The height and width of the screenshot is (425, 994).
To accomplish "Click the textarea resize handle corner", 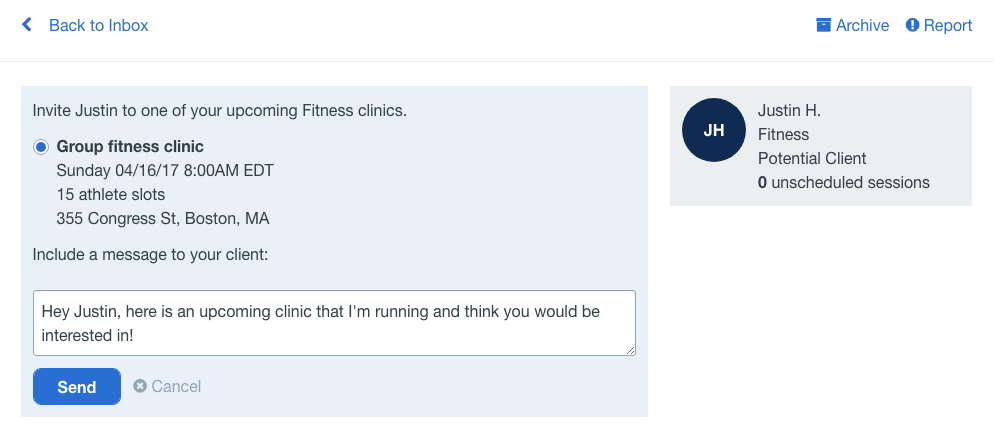I will coord(630,350).
